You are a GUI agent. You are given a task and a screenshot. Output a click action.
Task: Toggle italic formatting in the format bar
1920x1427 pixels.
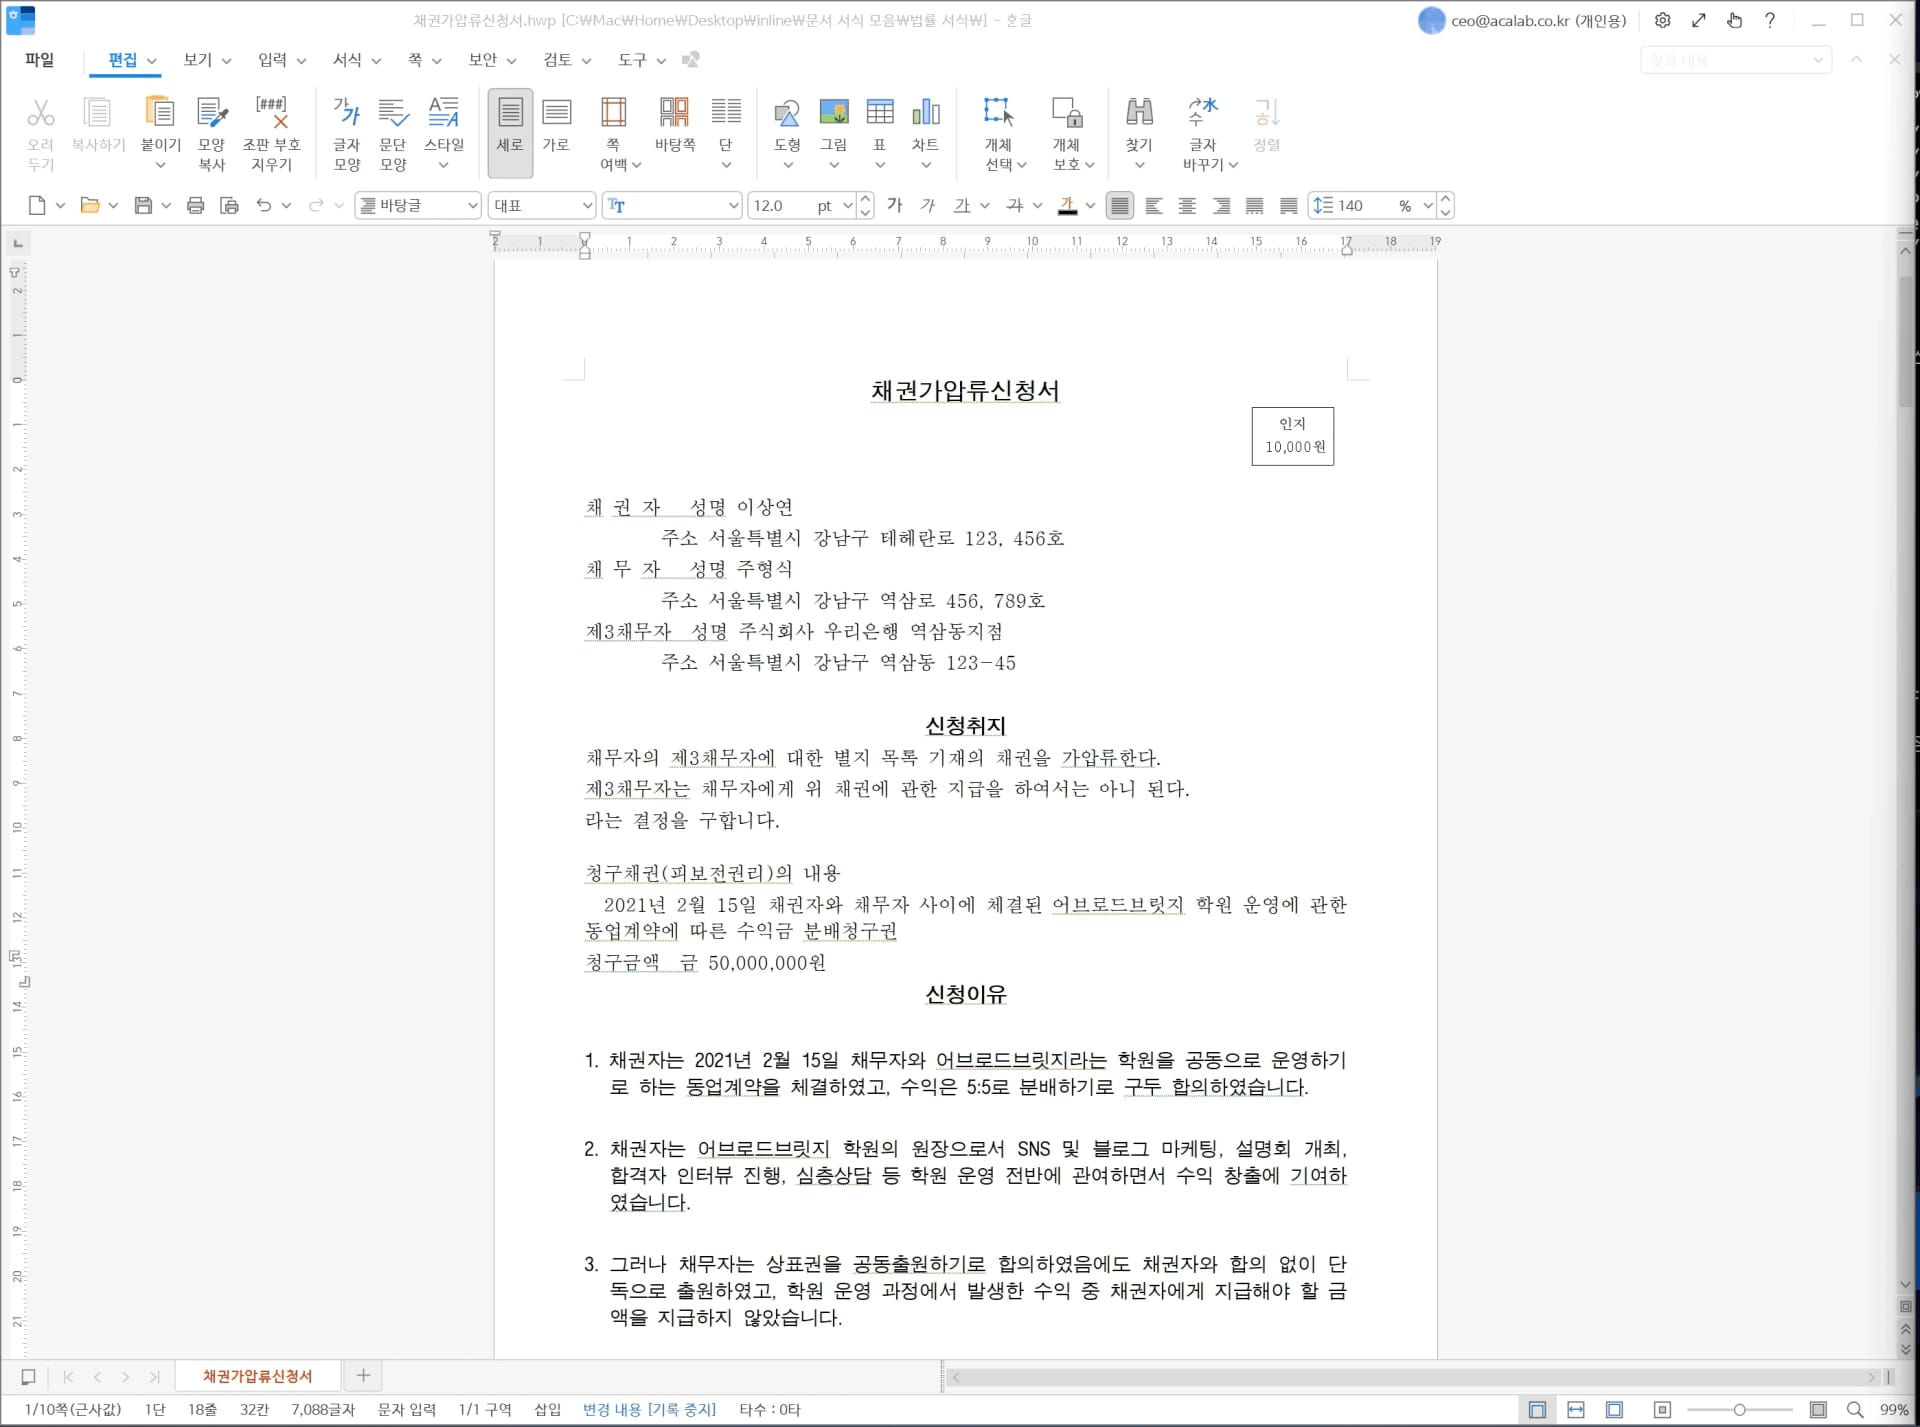click(928, 205)
